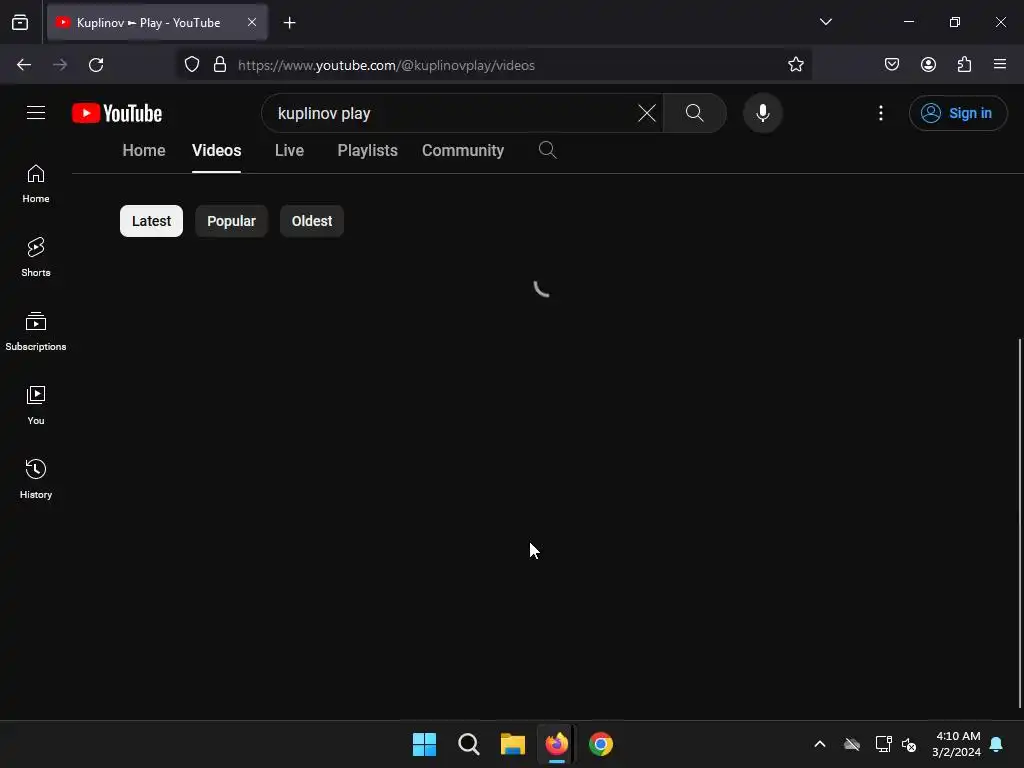Click Firefox icon in the taskbar

click(556, 744)
